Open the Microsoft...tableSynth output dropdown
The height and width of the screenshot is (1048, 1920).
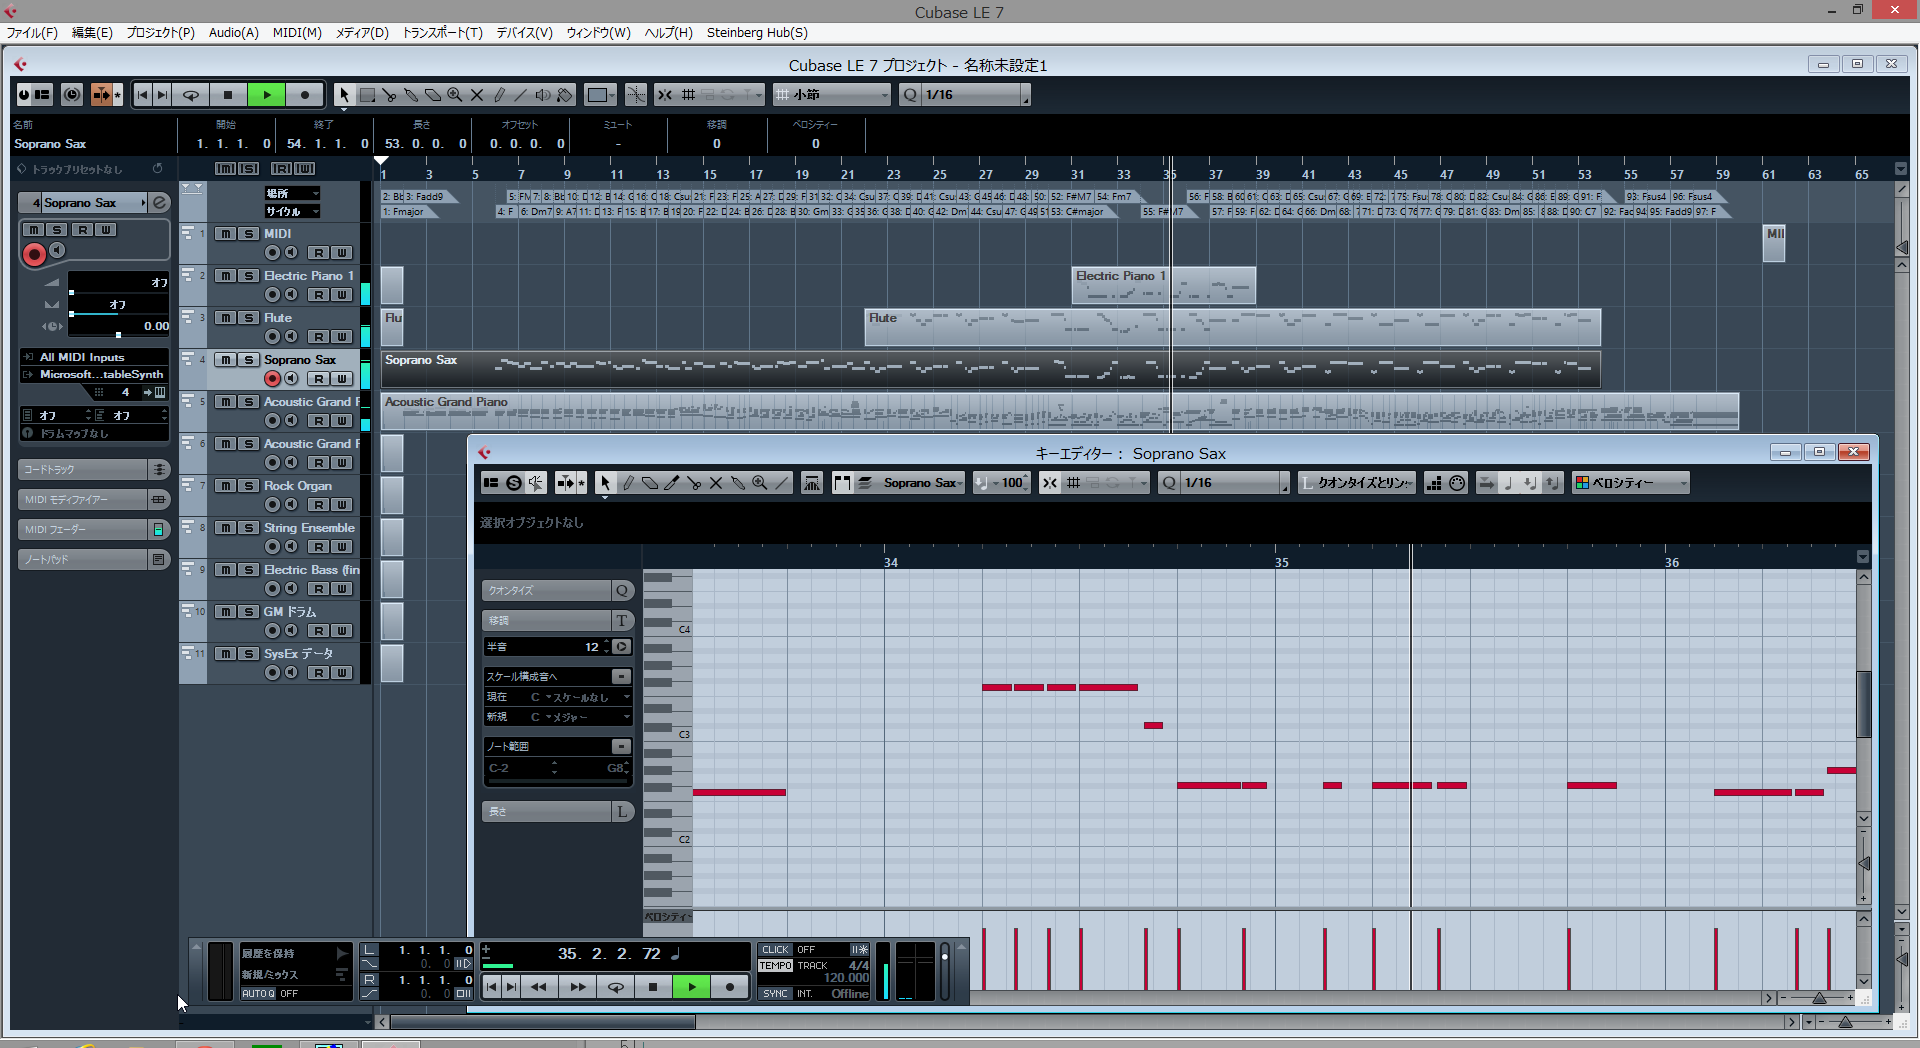95,375
